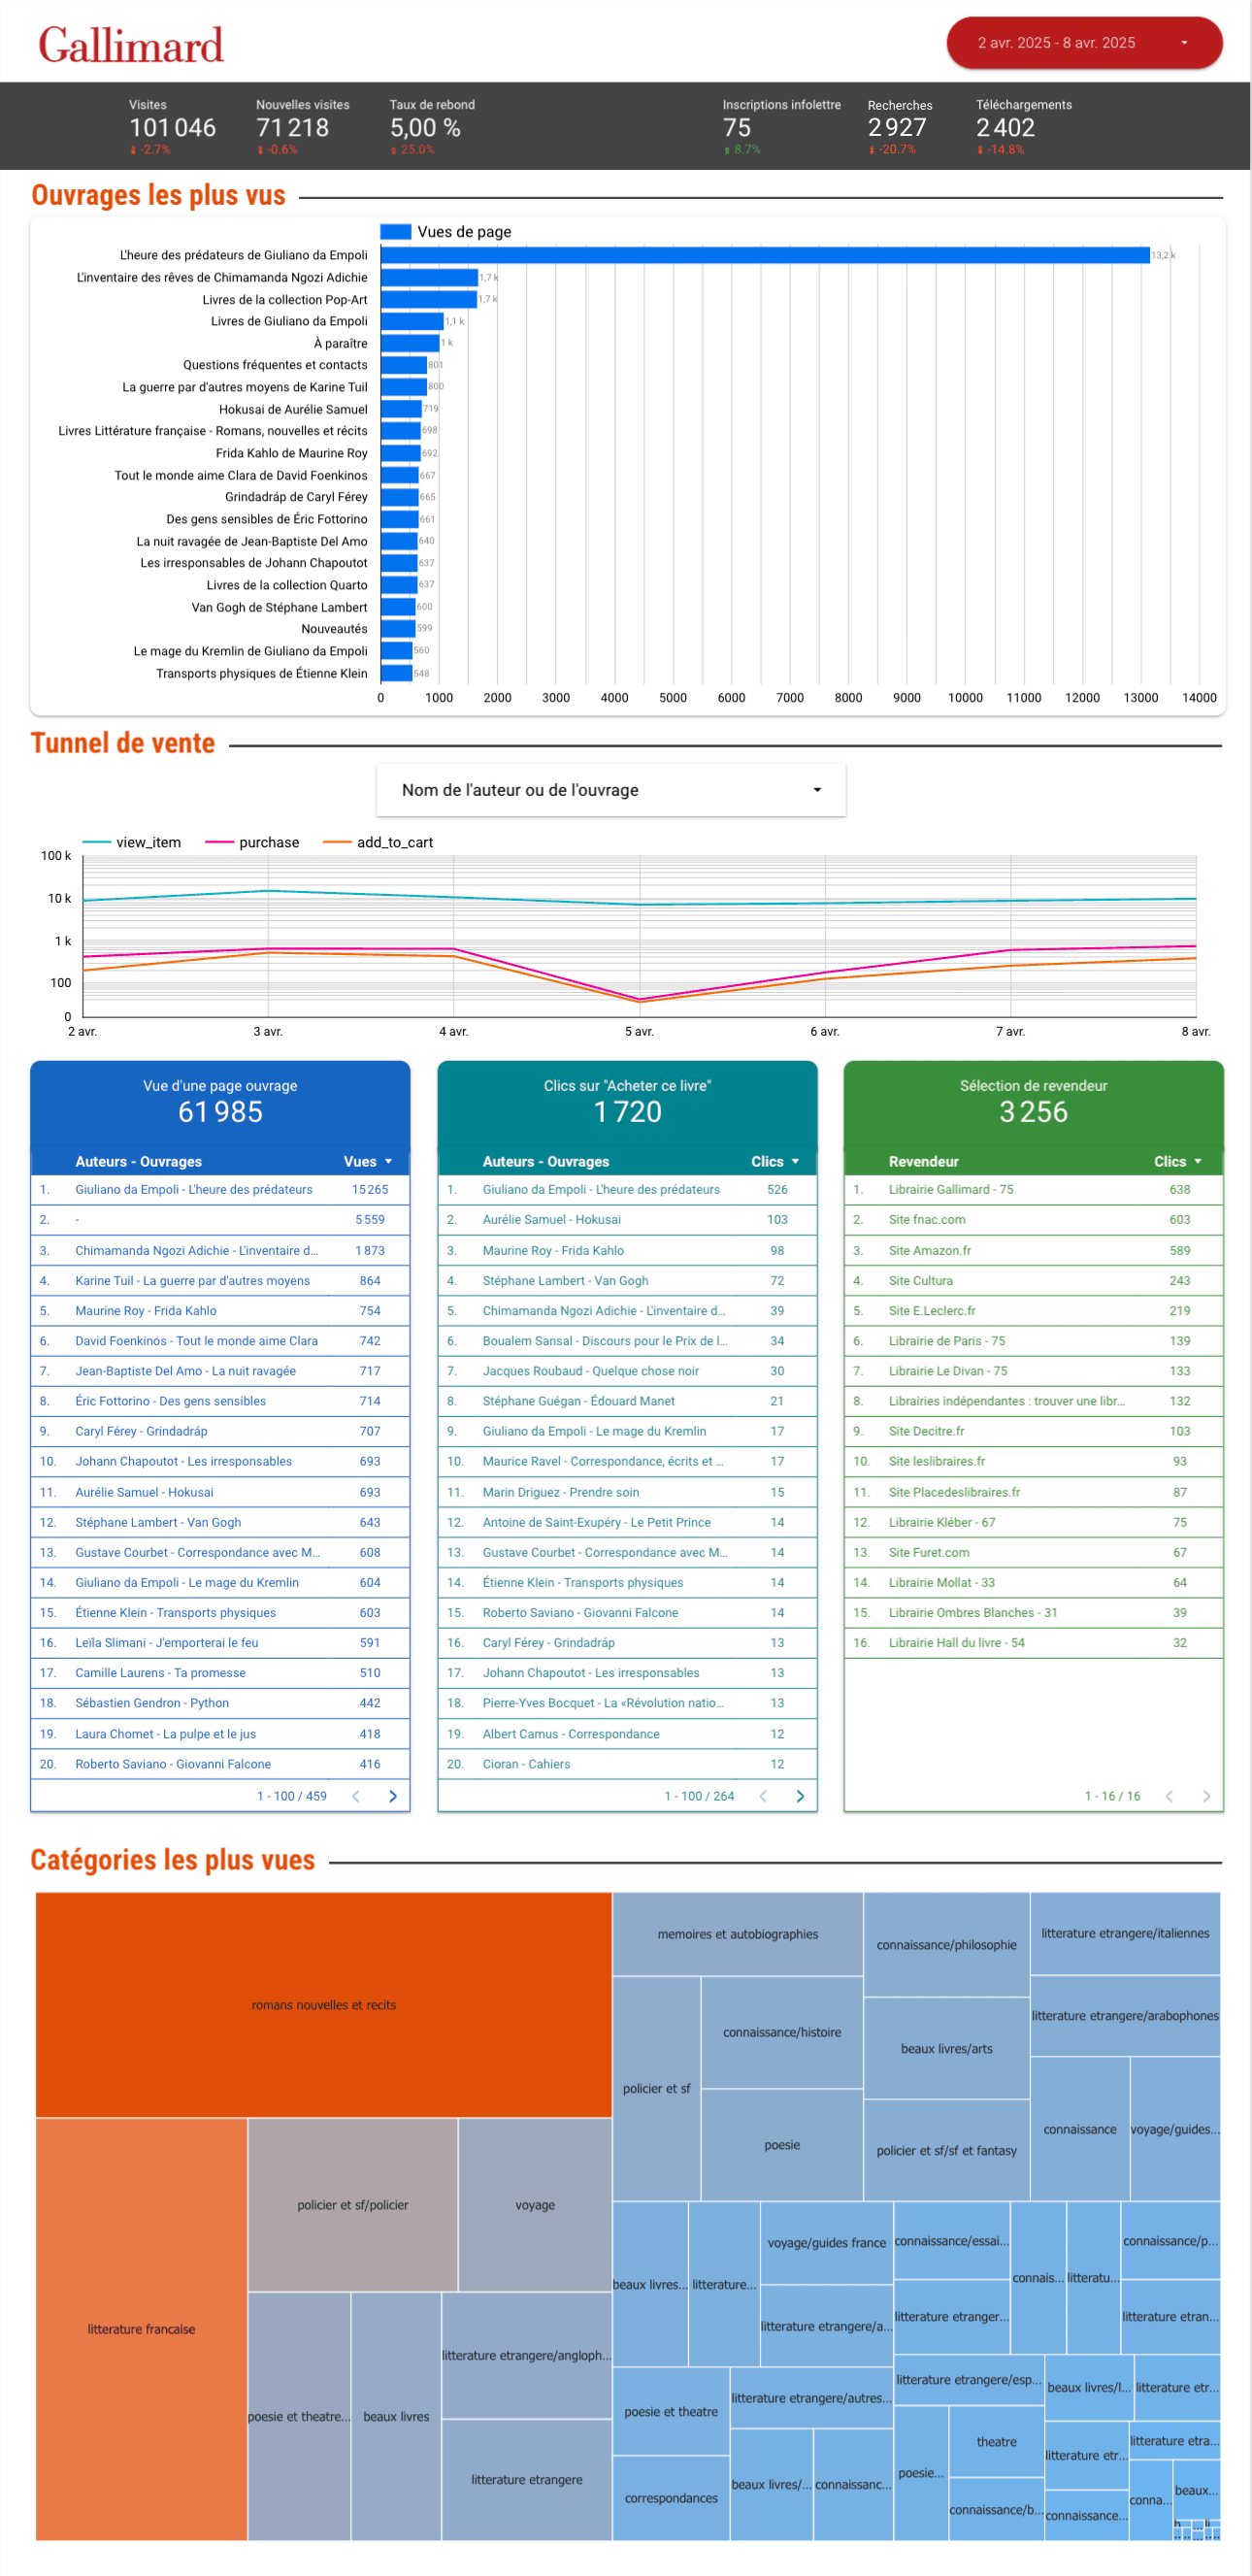Click 'Auteurs - Ouvrages' header in Clics table
The width and height of the screenshot is (1252, 2576).
[546, 1161]
